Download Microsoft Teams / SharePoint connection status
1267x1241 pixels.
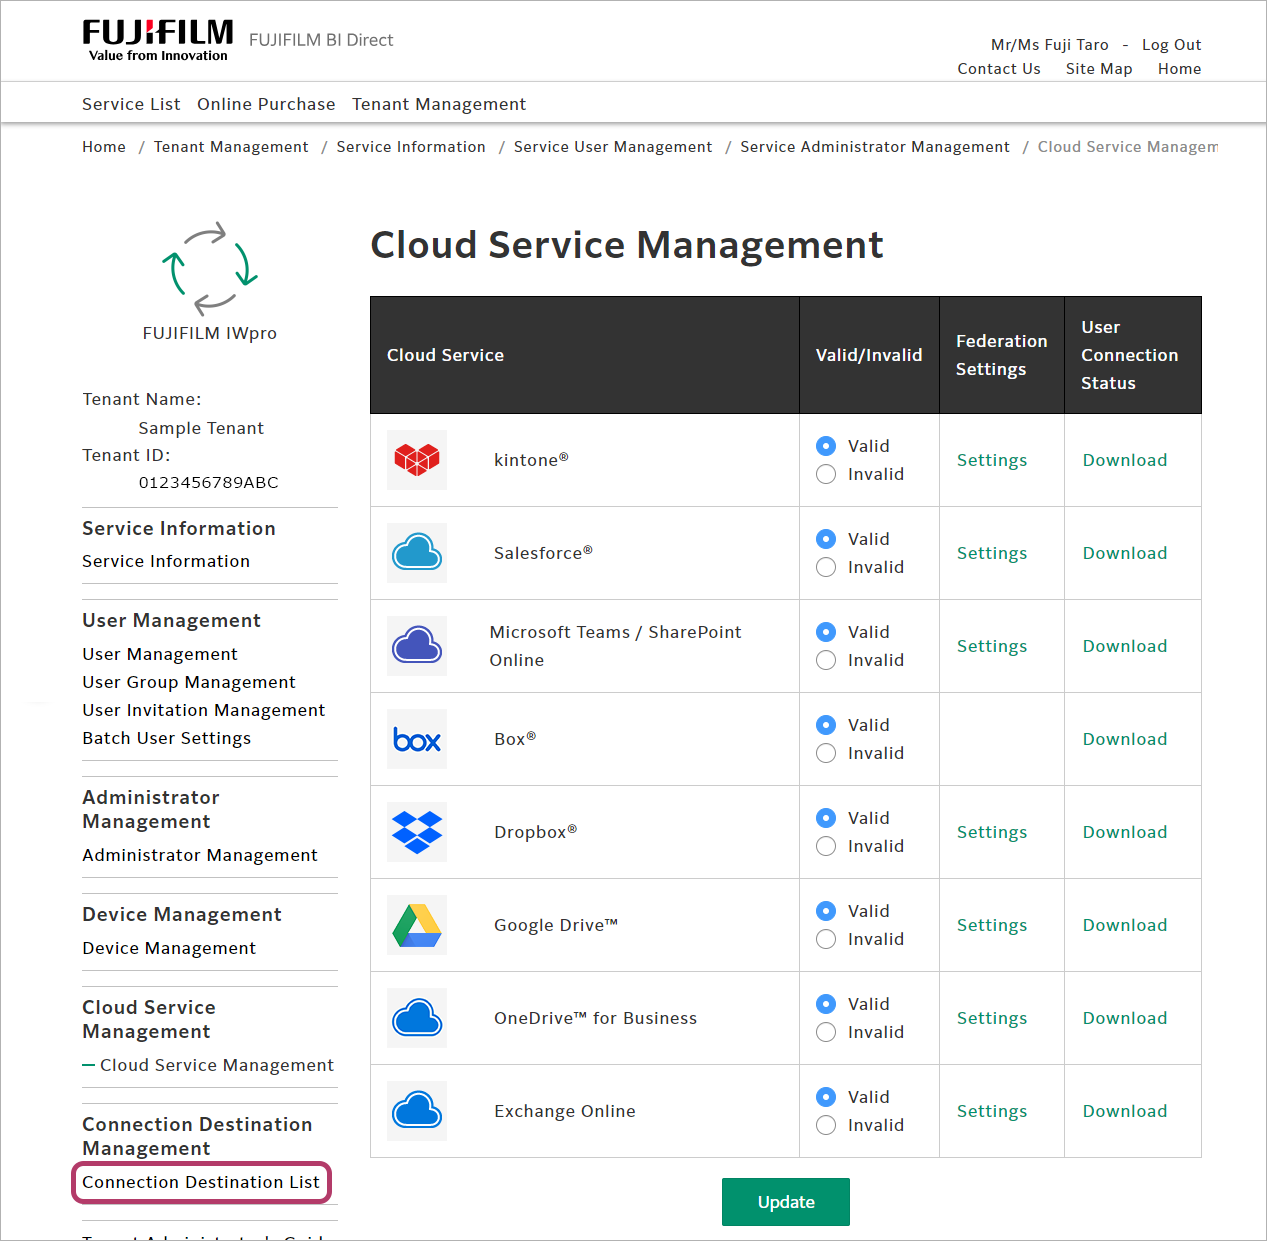click(x=1125, y=646)
